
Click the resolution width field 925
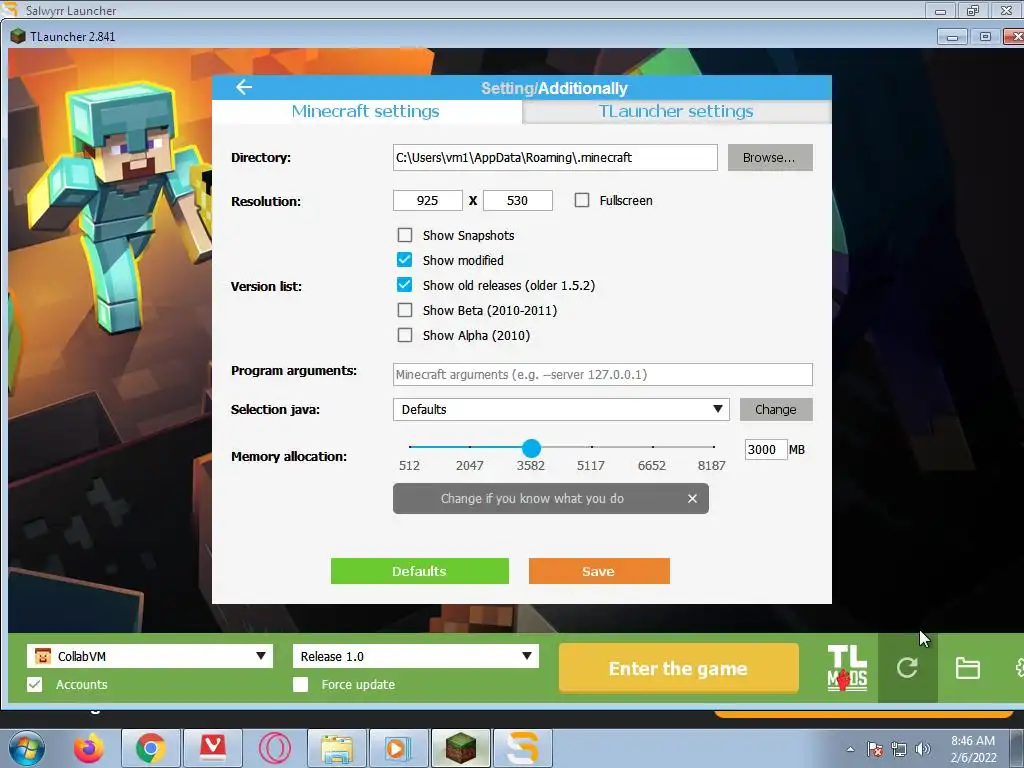[428, 200]
